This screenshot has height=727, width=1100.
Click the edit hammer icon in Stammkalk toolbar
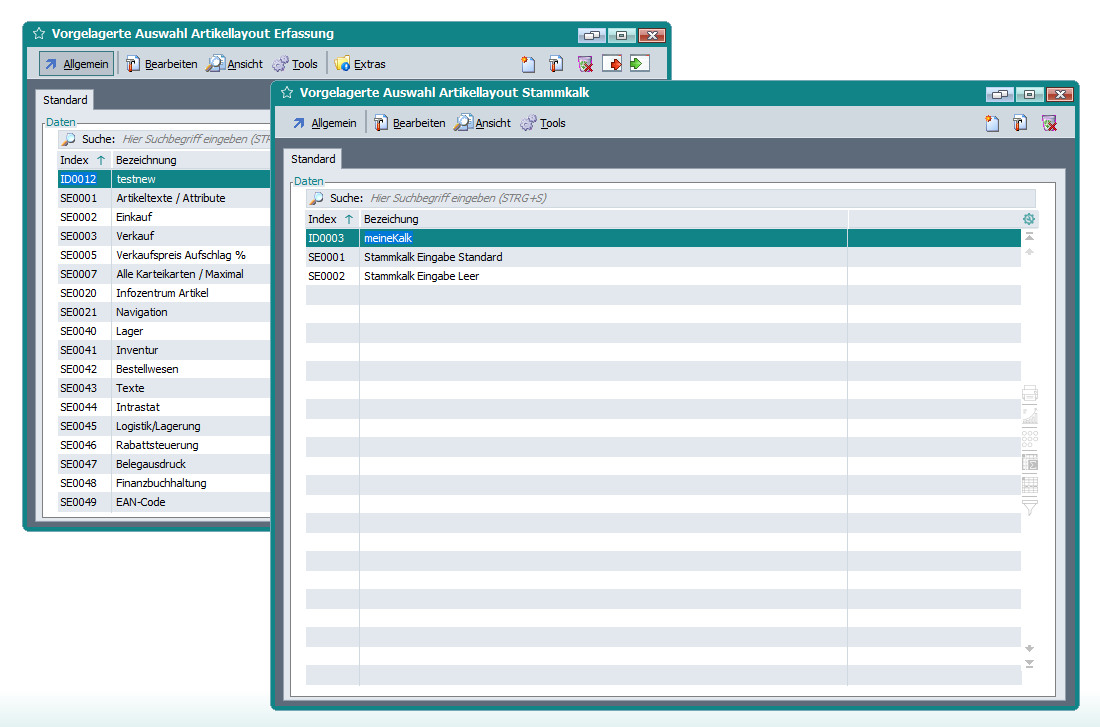tap(1020, 123)
